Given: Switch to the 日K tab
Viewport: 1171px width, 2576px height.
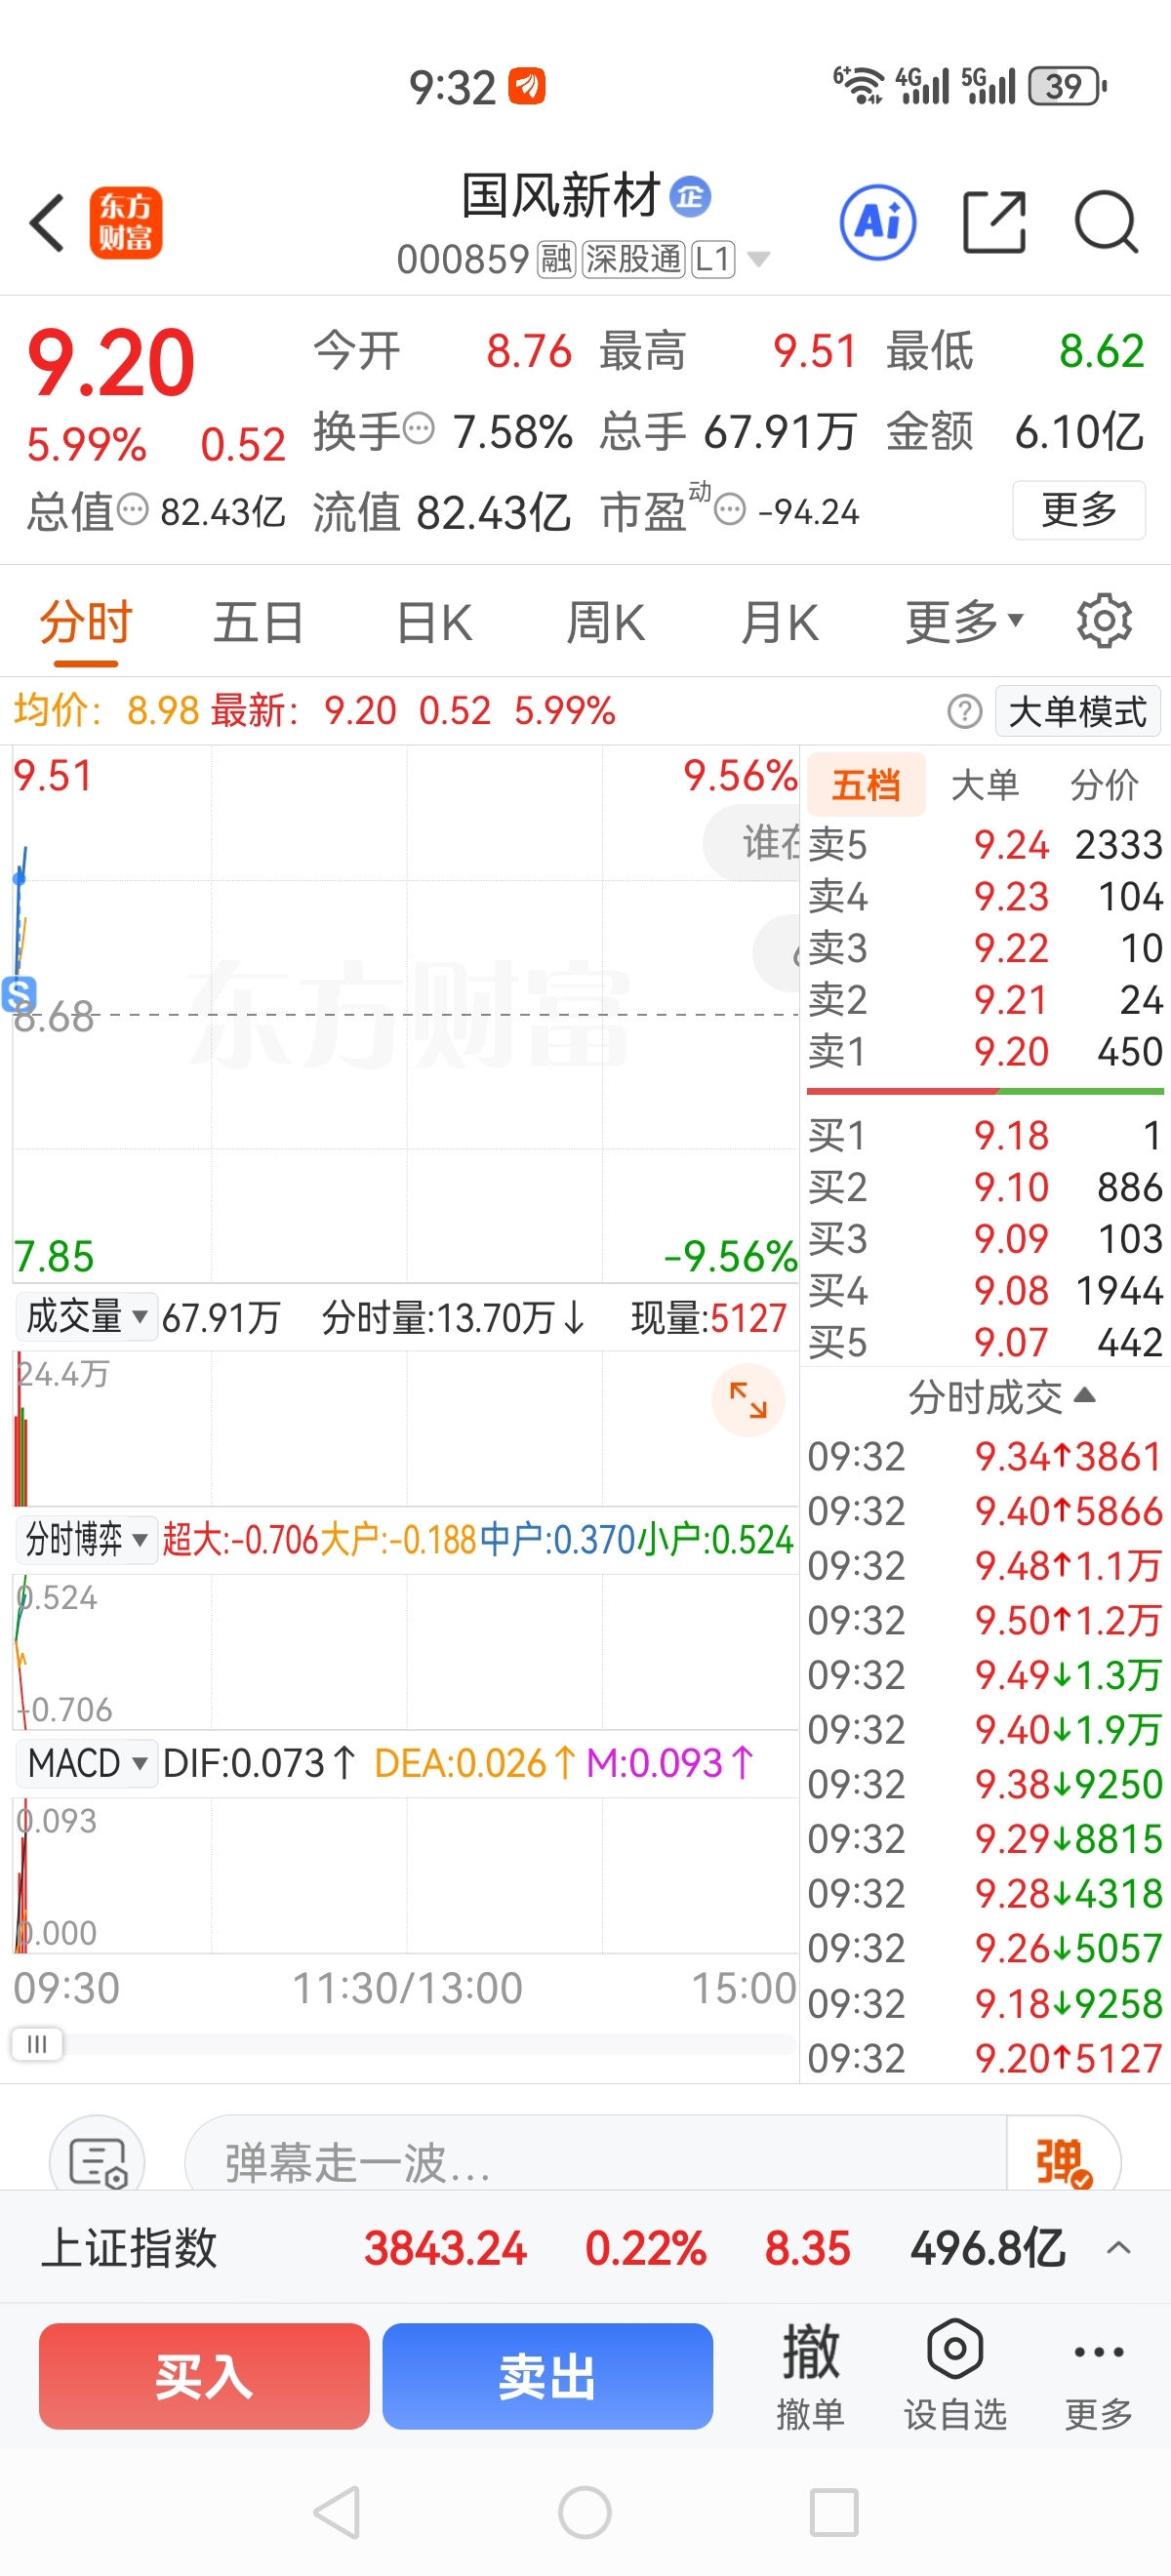Looking at the screenshot, I should (434, 622).
